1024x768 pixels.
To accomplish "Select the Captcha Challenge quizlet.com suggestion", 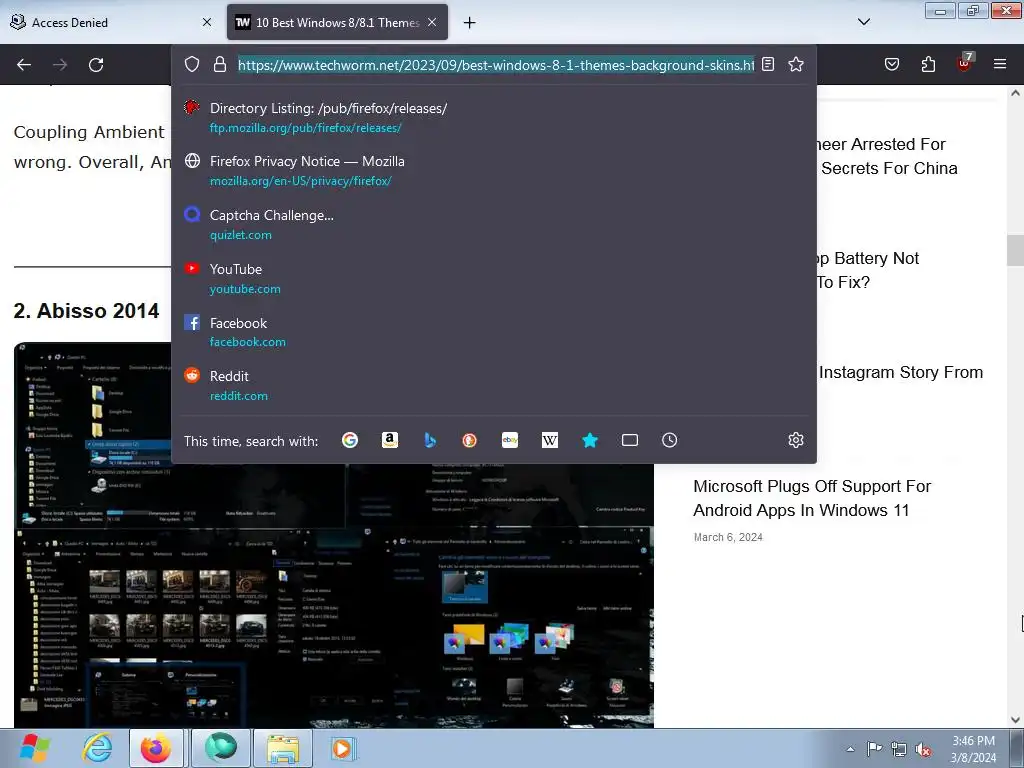I will pos(494,225).
